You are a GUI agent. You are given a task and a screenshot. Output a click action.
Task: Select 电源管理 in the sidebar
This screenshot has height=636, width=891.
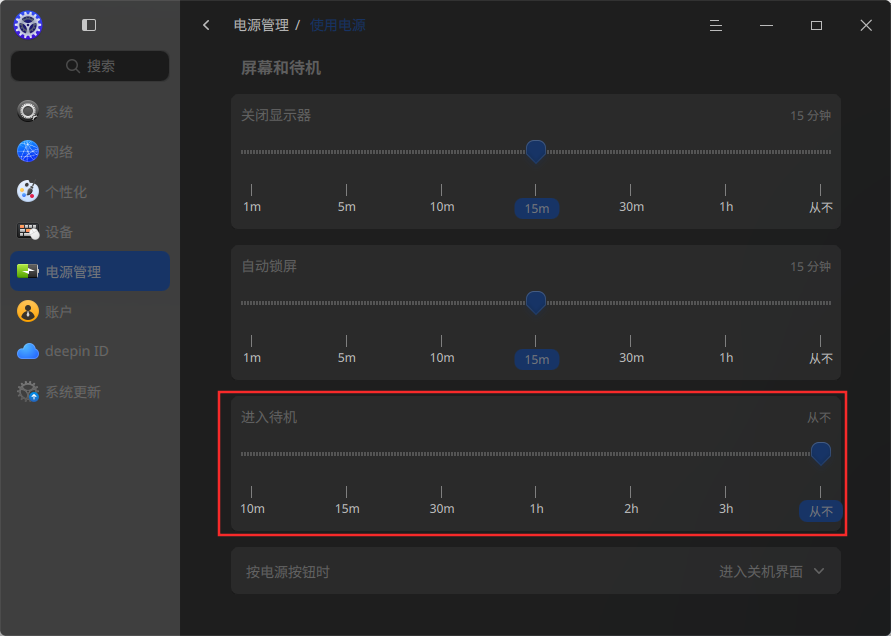coord(90,271)
